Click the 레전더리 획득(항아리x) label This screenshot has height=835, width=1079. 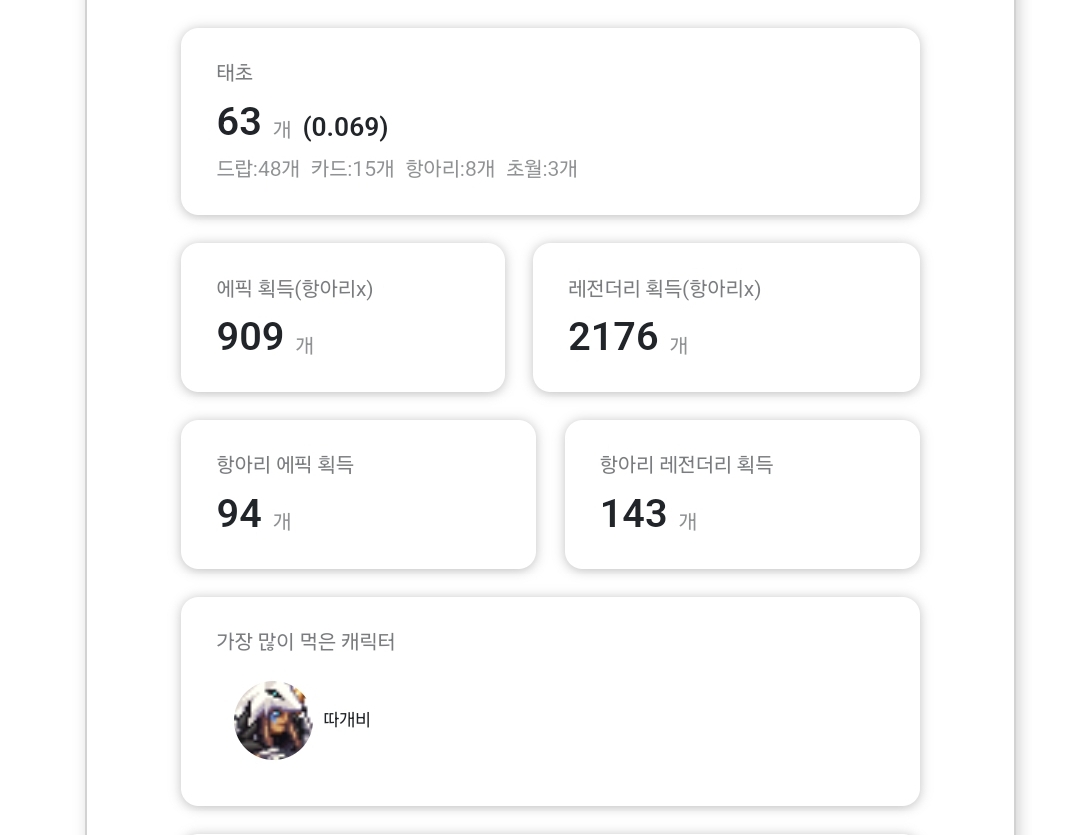click(x=664, y=289)
